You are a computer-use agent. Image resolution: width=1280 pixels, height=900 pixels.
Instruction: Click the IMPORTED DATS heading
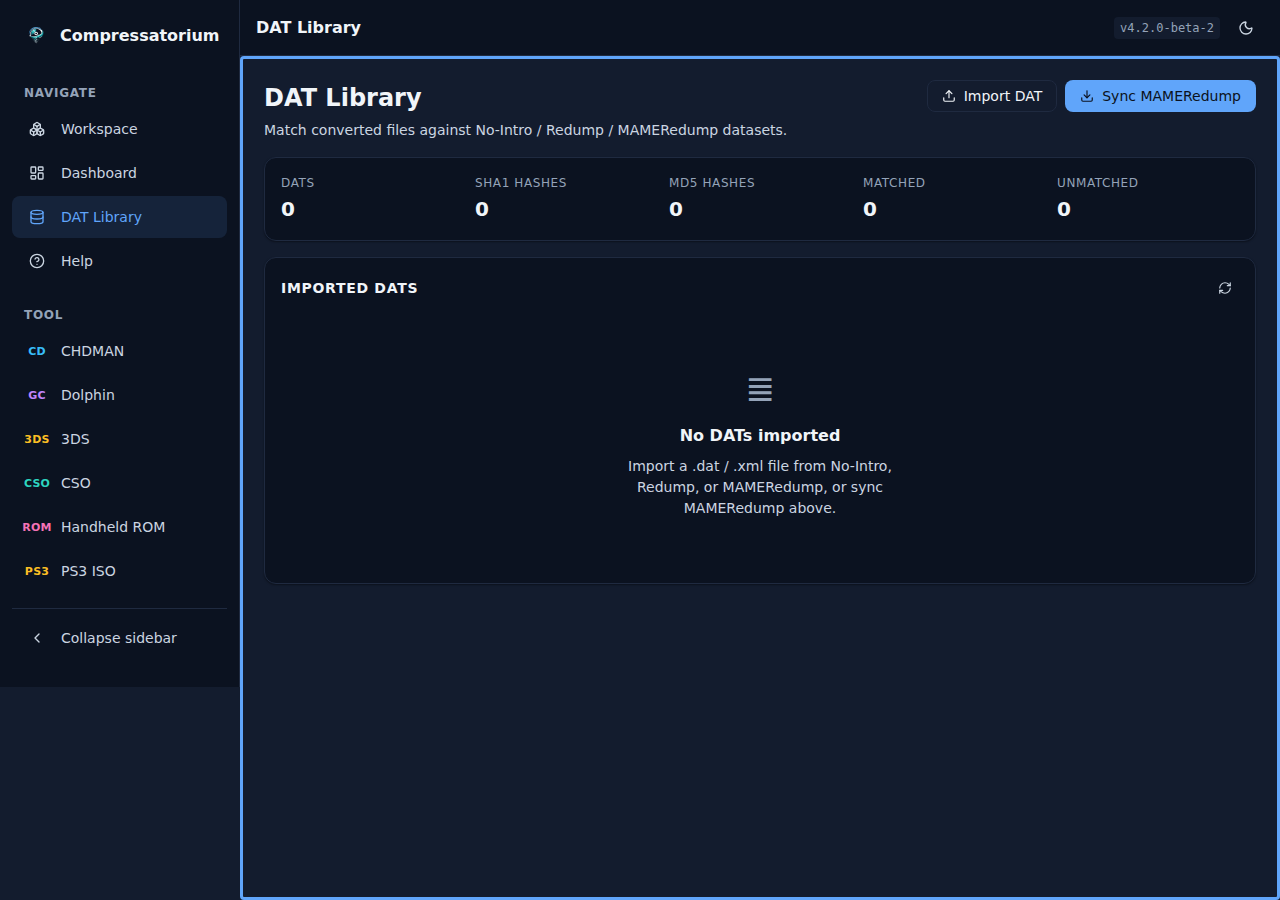click(349, 288)
